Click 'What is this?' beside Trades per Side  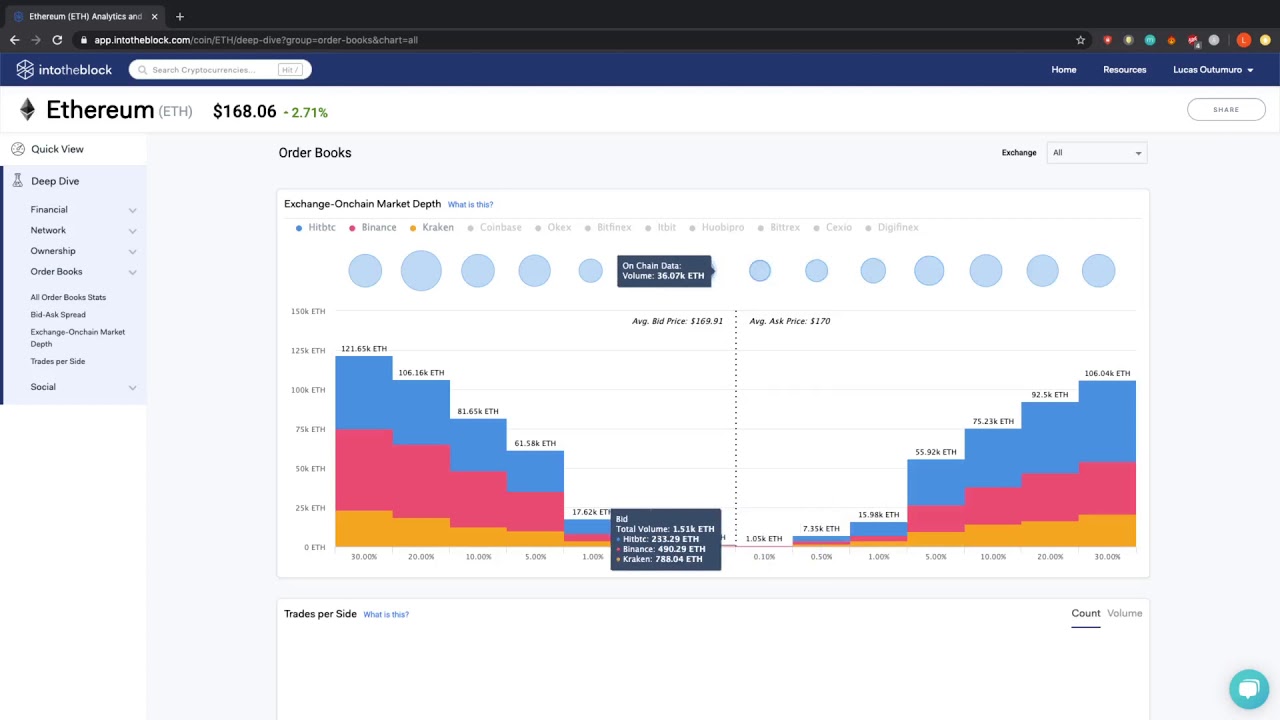386,614
